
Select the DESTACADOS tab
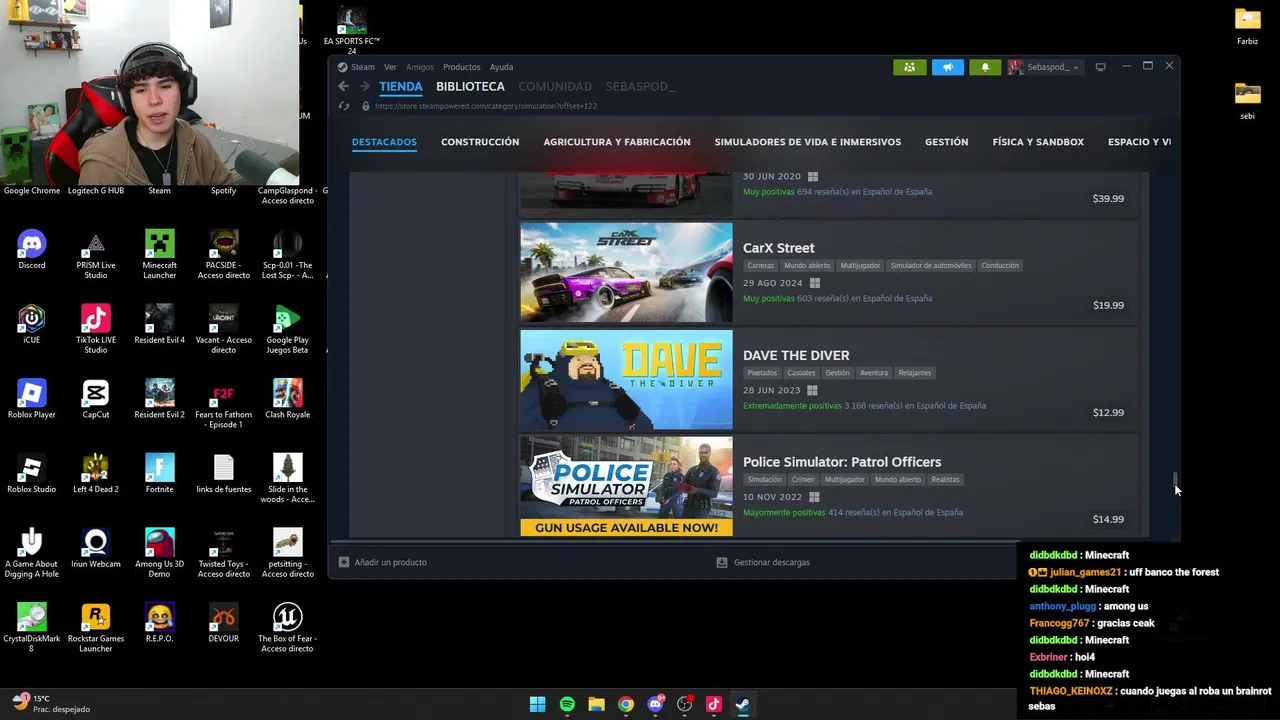pyautogui.click(x=384, y=142)
